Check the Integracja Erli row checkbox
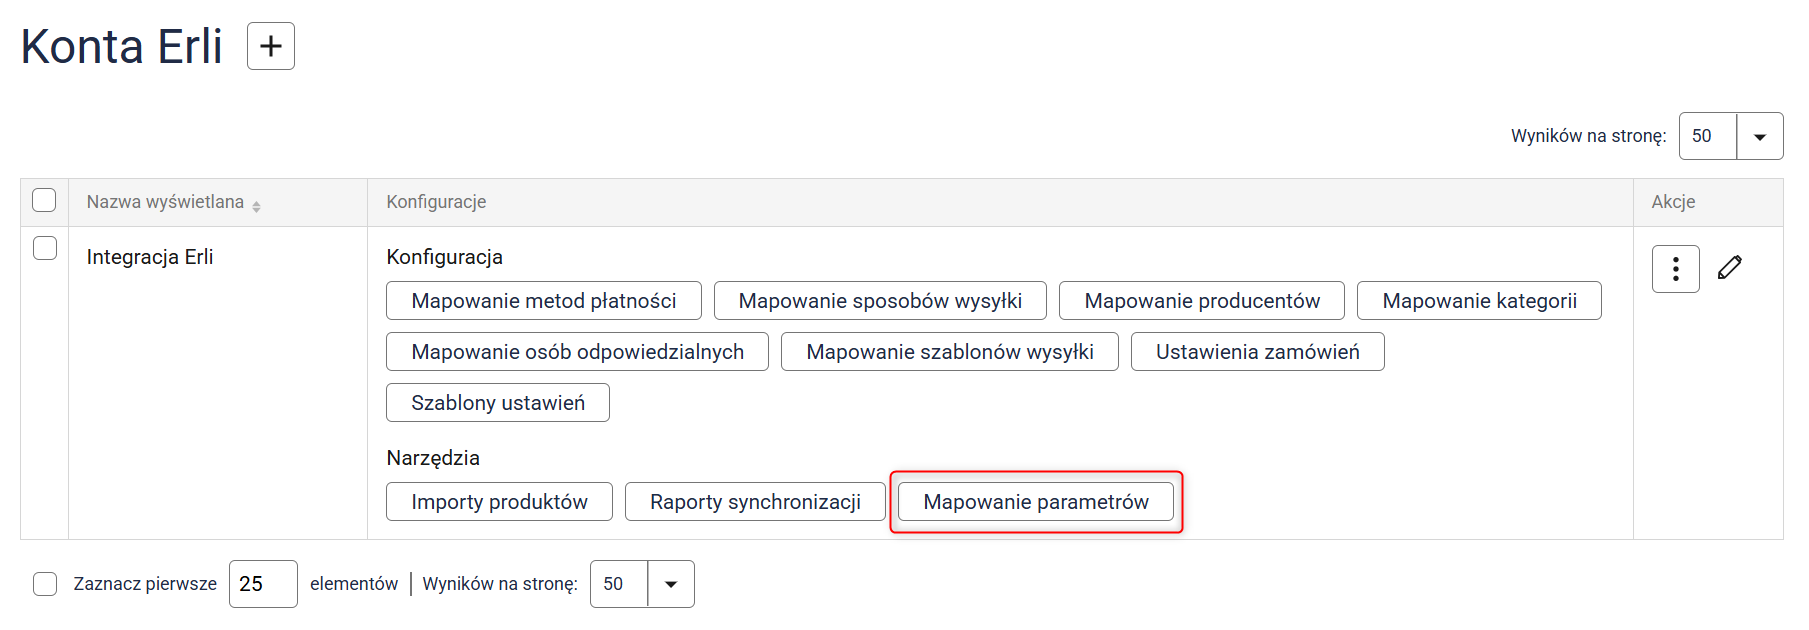The width and height of the screenshot is (1809, 630). [45, 248]
